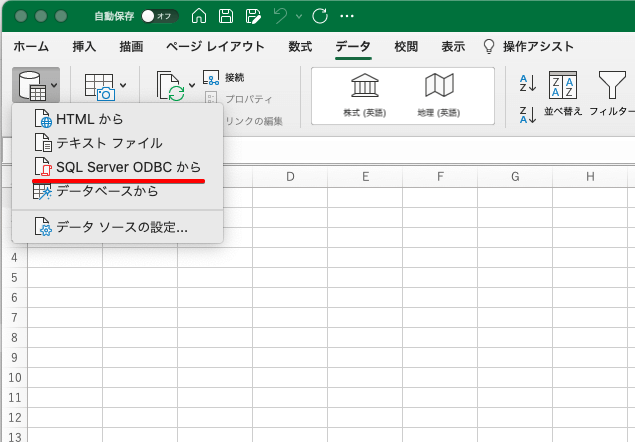Sort descending with Z to A icon
The image size is (635, 442).
(528, 115)
